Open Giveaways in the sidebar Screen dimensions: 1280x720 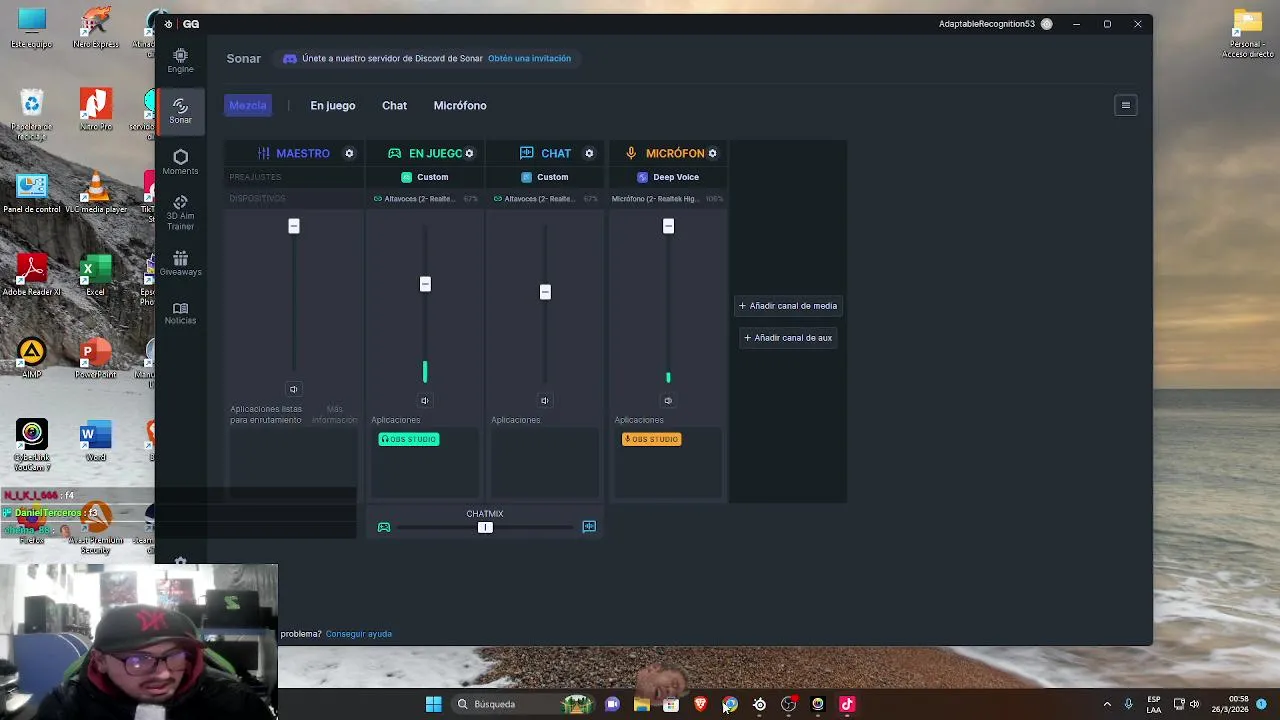(180, 263)
